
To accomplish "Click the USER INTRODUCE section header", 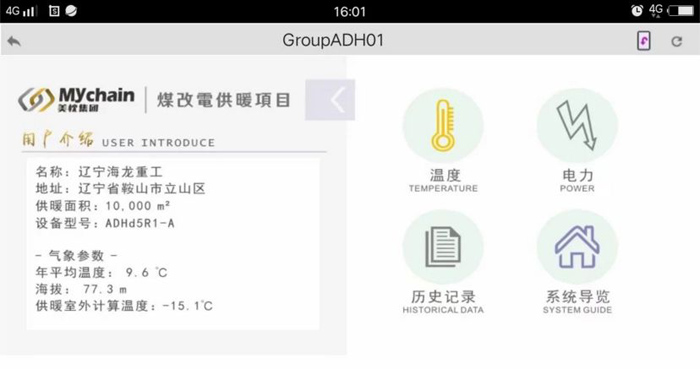I will [119, 140].
